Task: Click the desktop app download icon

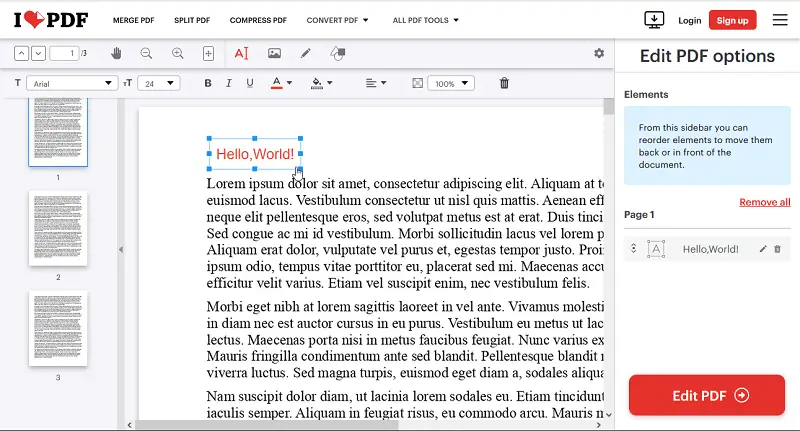Action: click(654, 20)
